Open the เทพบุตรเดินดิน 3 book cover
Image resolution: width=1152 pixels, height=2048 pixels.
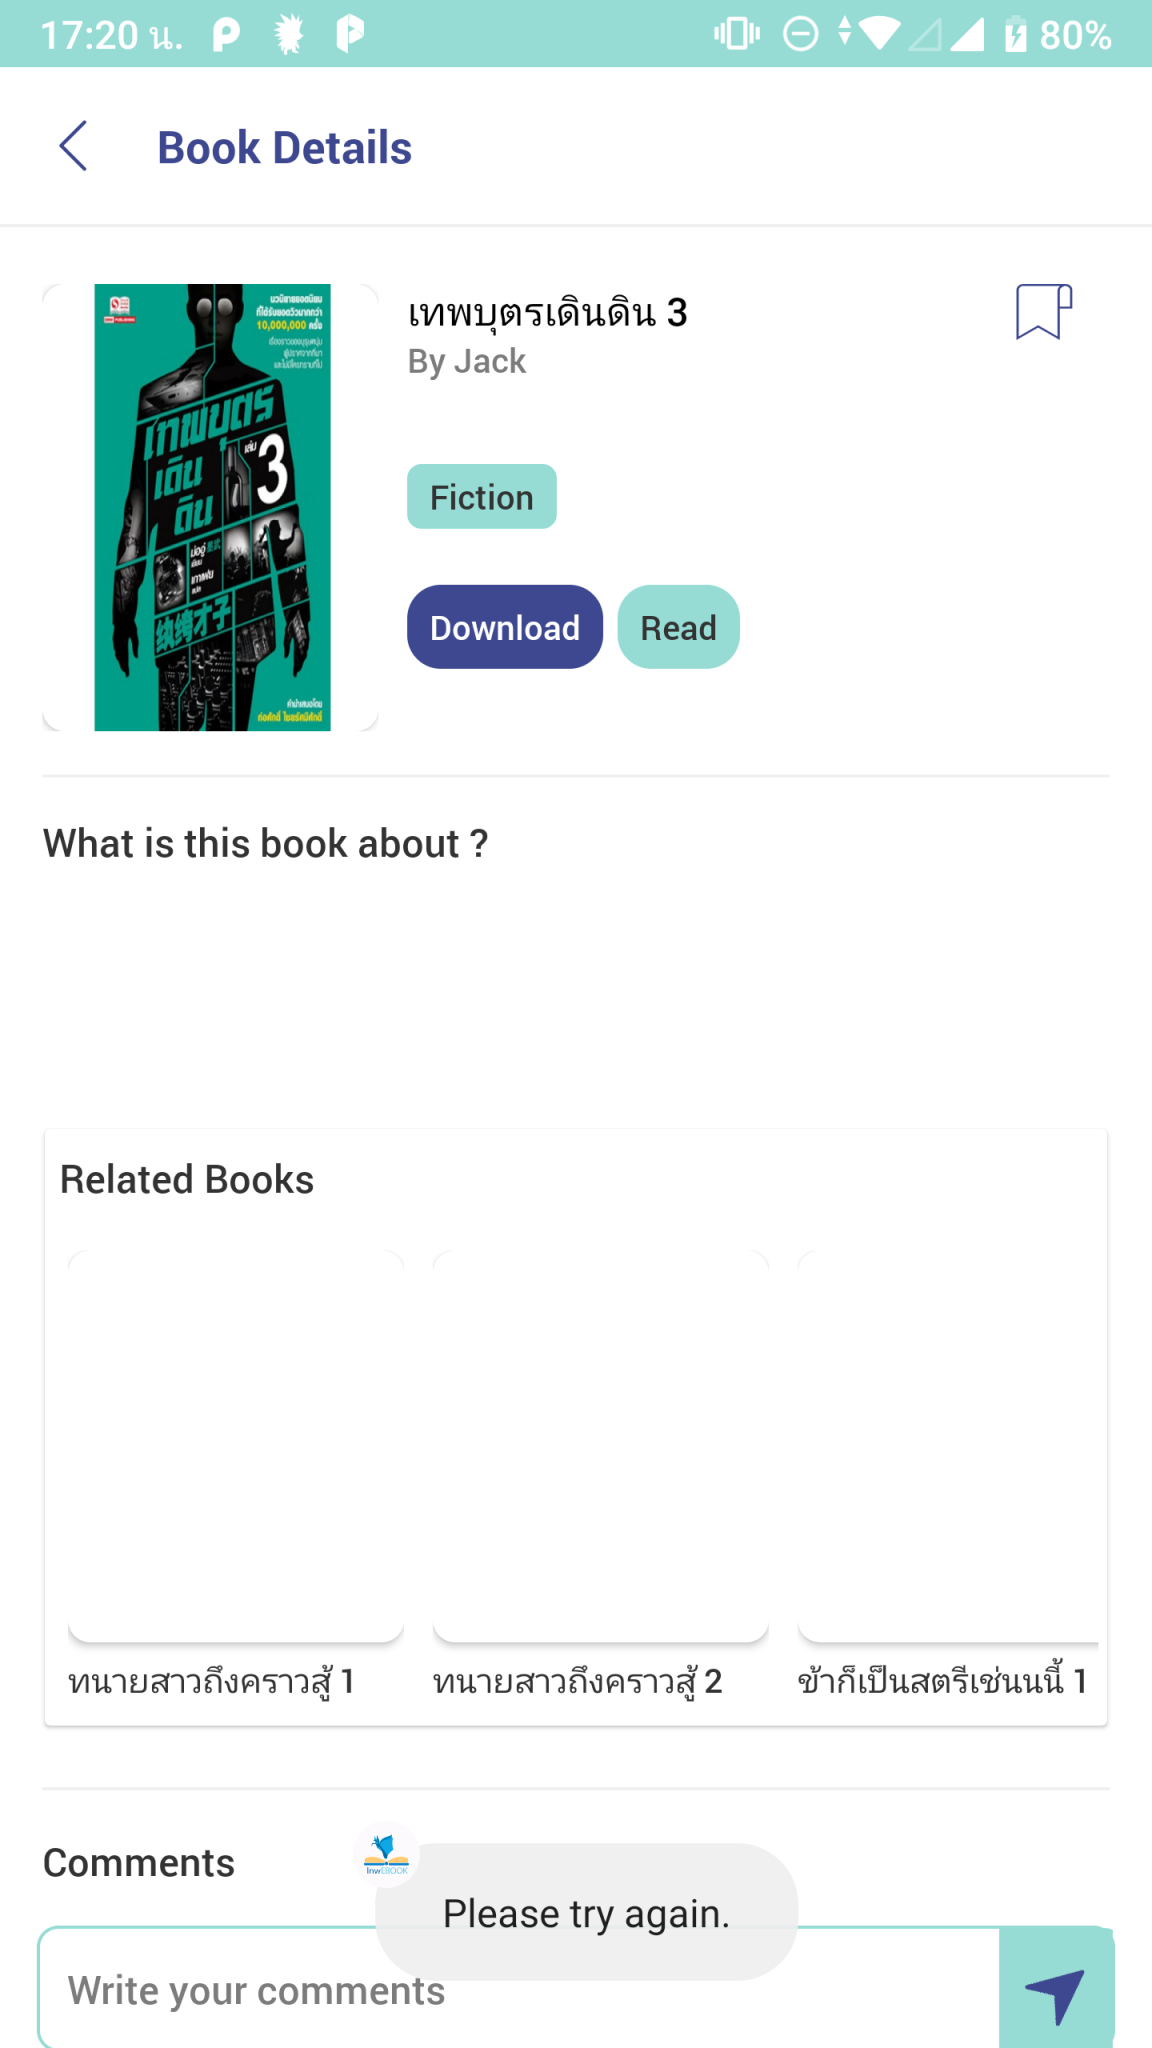click(x=211, y=507)
